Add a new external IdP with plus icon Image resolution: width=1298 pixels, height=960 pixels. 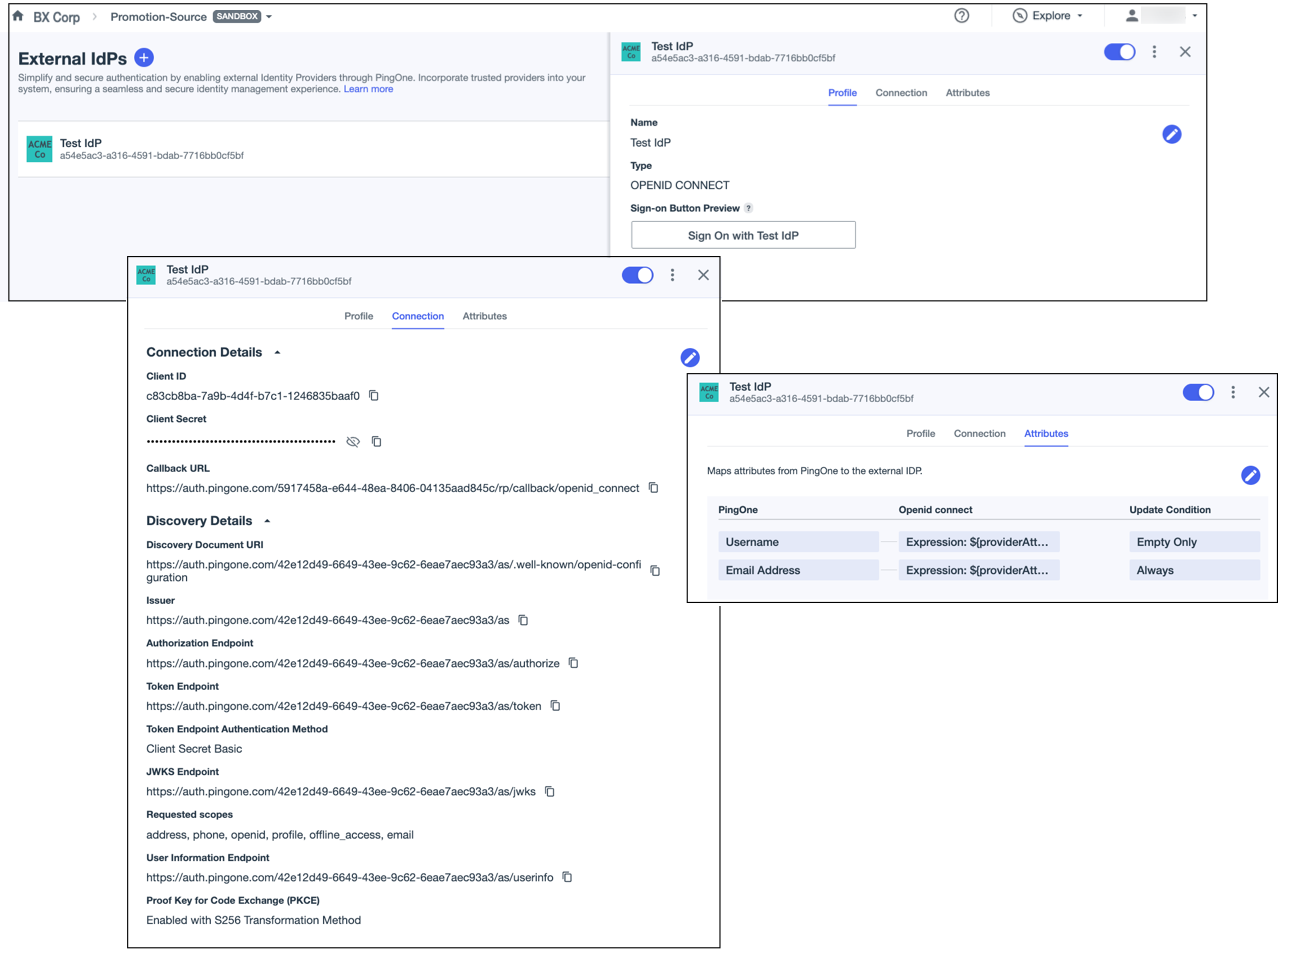tap(144, 57)
